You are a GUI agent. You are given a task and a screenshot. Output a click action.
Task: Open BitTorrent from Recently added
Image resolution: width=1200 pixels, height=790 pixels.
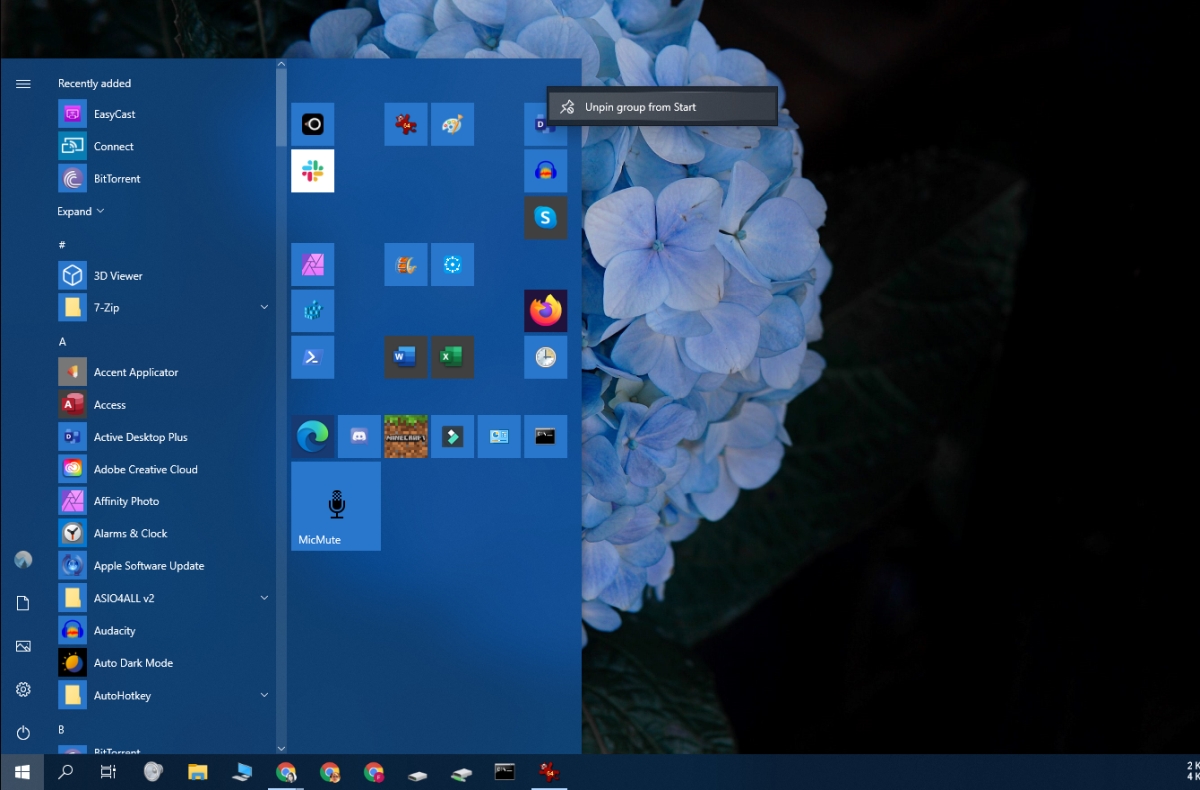(163, 179)
